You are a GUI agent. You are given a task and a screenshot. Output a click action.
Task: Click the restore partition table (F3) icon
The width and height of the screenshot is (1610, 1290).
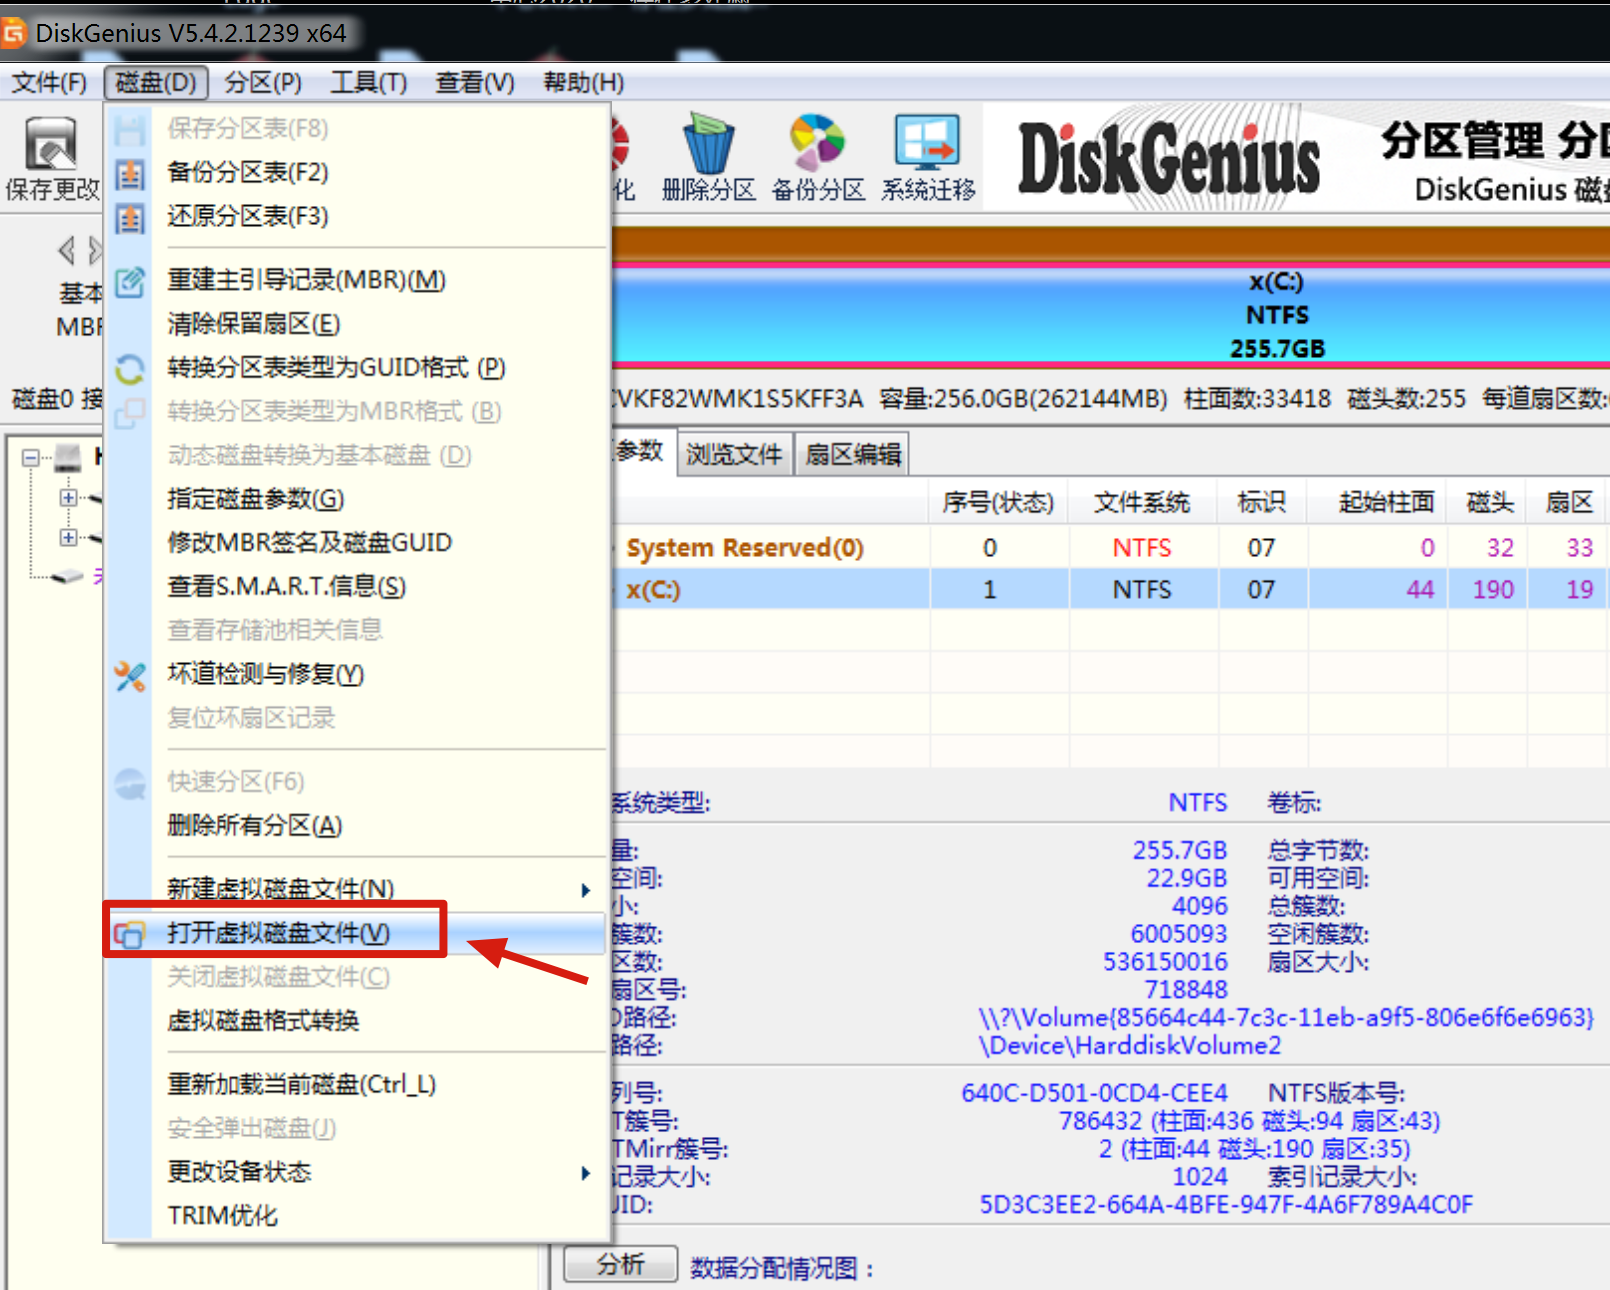(x=130, y=217)
